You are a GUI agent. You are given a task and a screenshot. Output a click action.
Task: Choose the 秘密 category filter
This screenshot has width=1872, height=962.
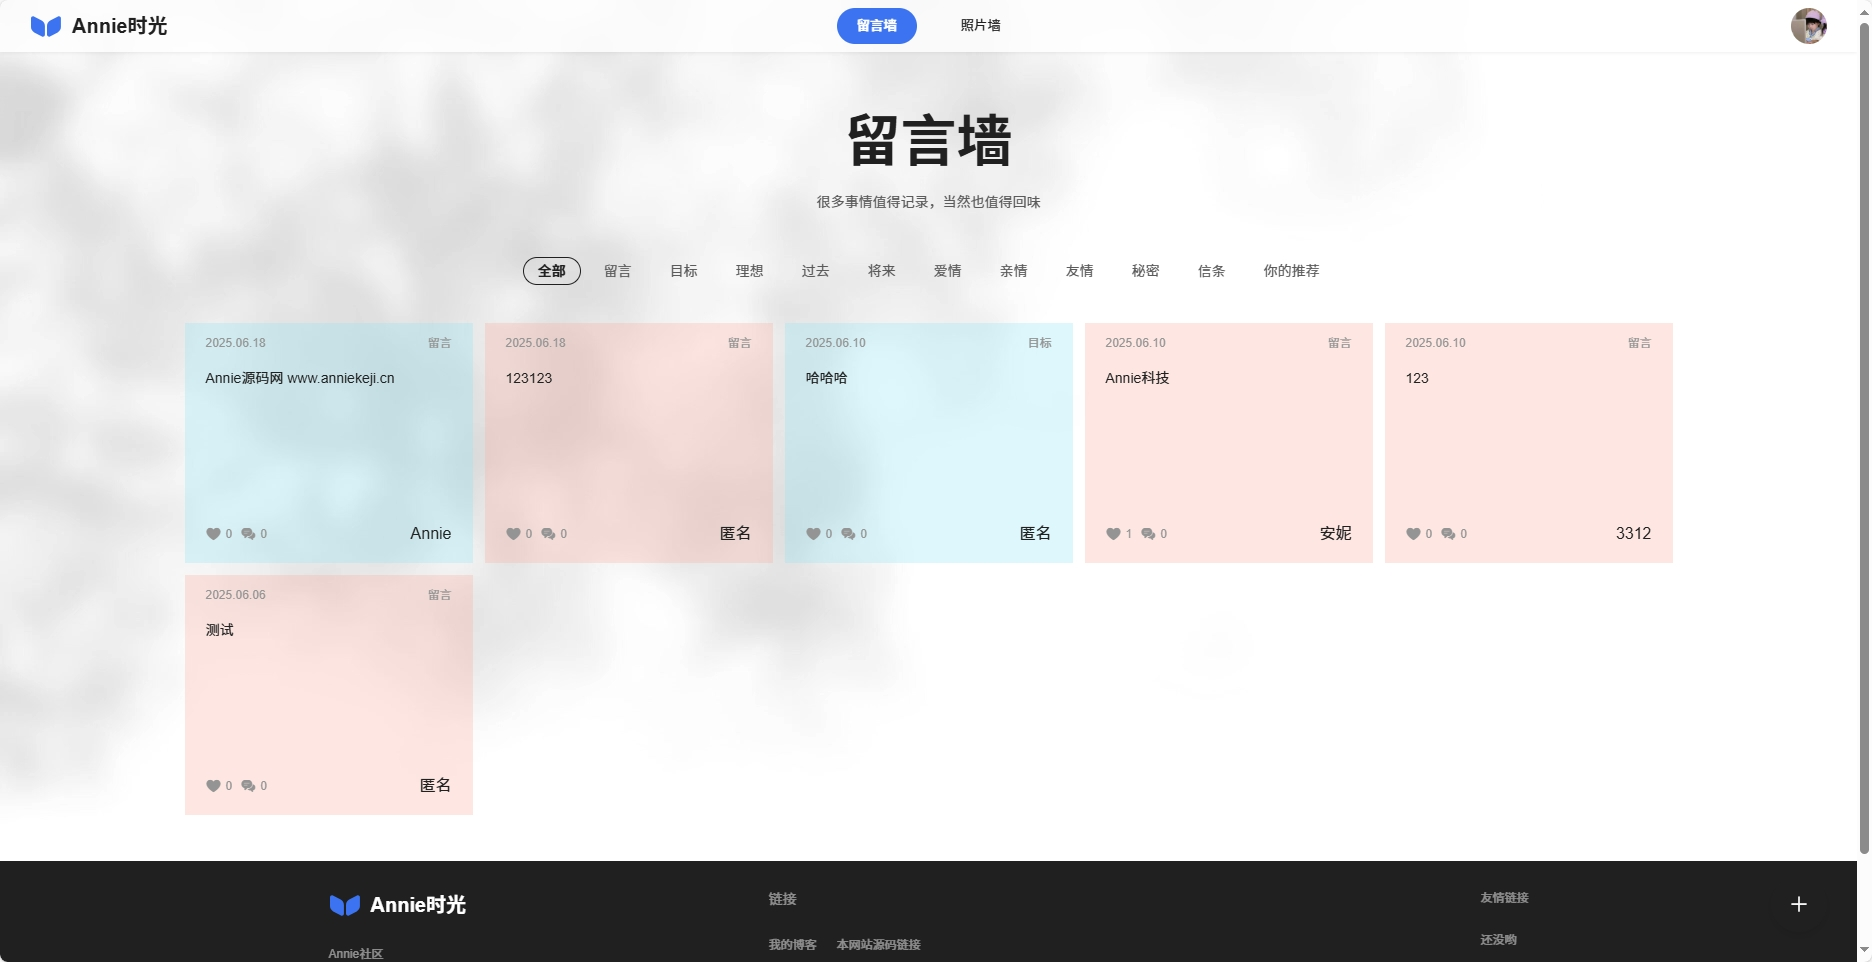pyautogui.click(x=1145, y=271)
